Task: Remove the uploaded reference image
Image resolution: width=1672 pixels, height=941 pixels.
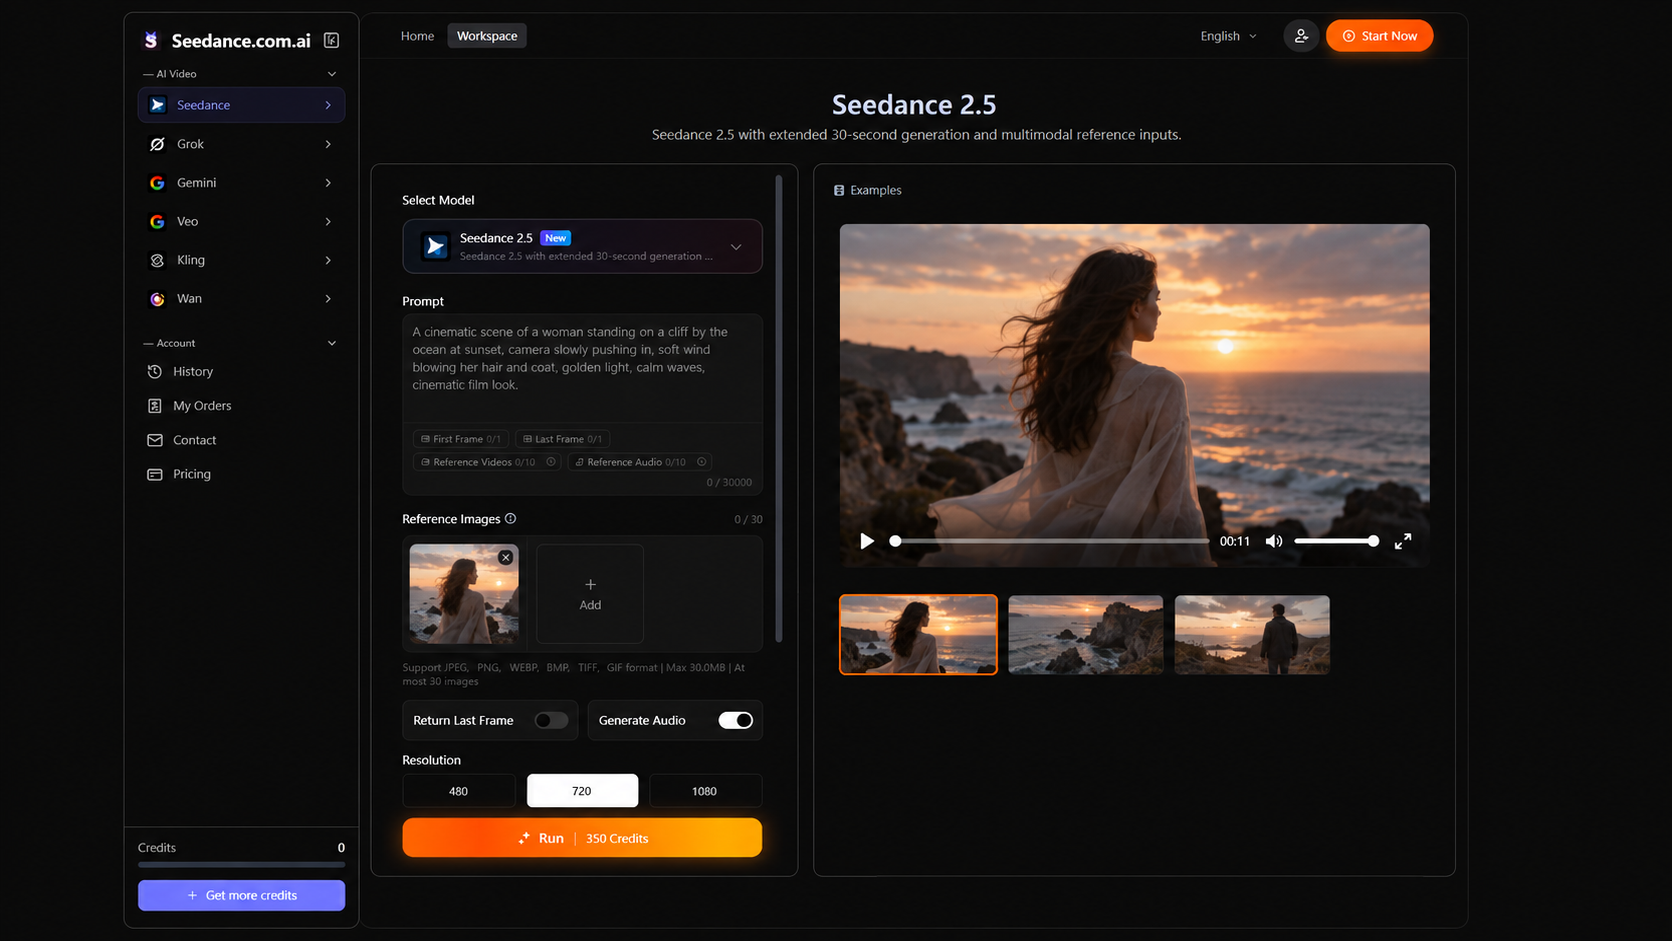Action: [506, 557]
